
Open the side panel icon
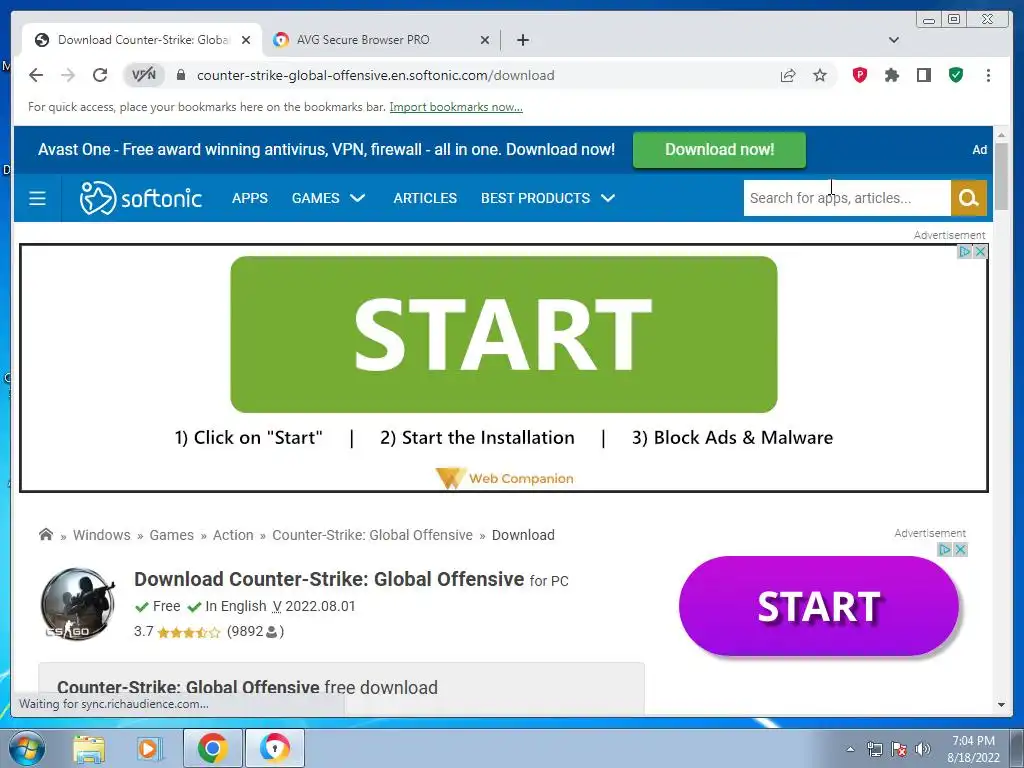923,75
